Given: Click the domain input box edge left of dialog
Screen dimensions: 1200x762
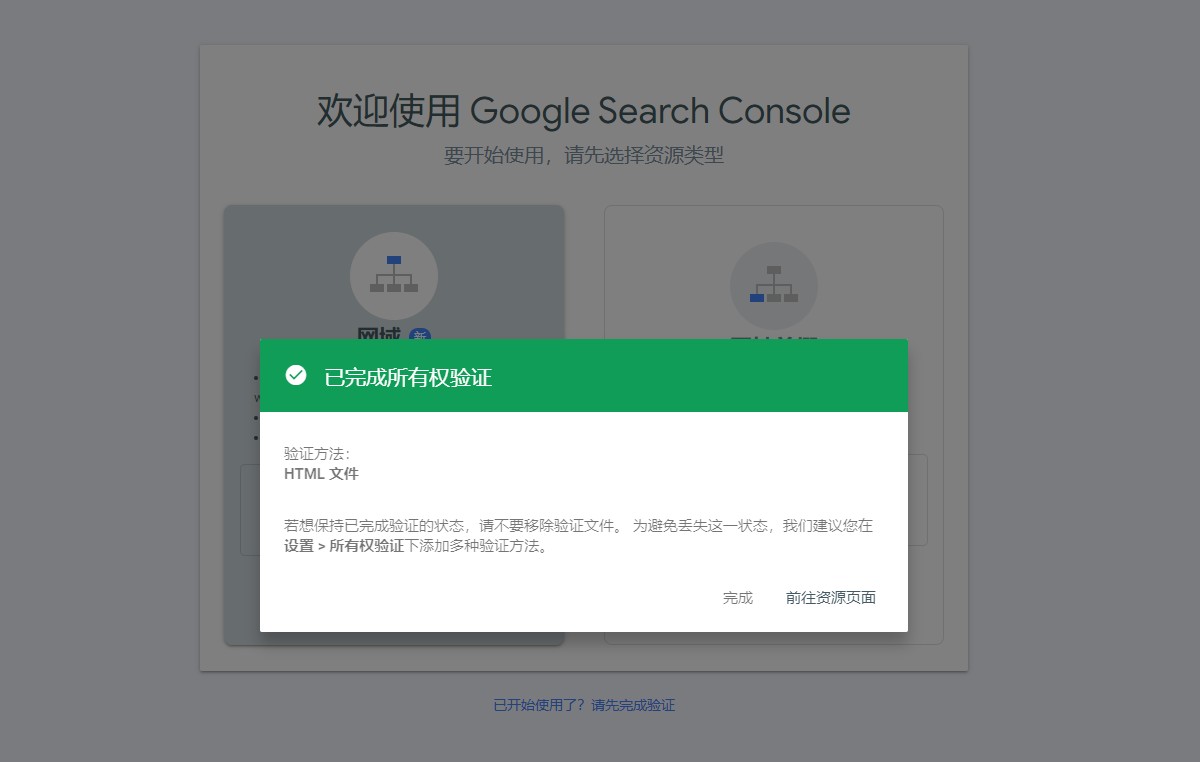Looking at the screenshot, I should tap(250, 510).
